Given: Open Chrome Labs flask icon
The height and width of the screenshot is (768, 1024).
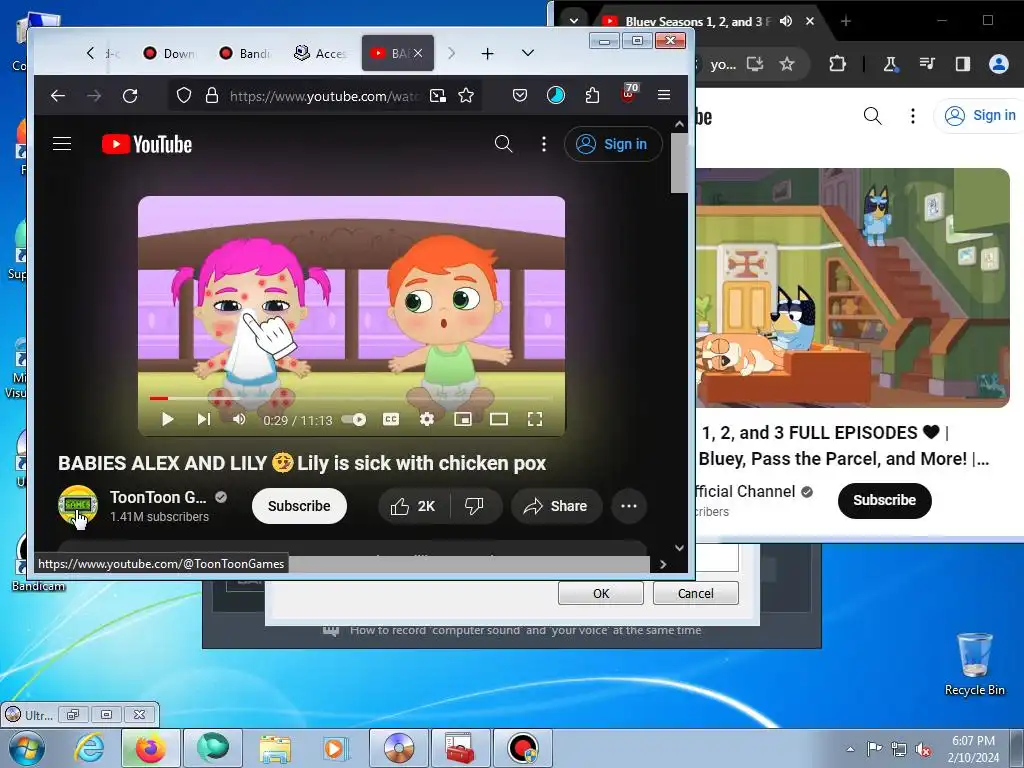Looking at the screenshot, I should 889,63.
